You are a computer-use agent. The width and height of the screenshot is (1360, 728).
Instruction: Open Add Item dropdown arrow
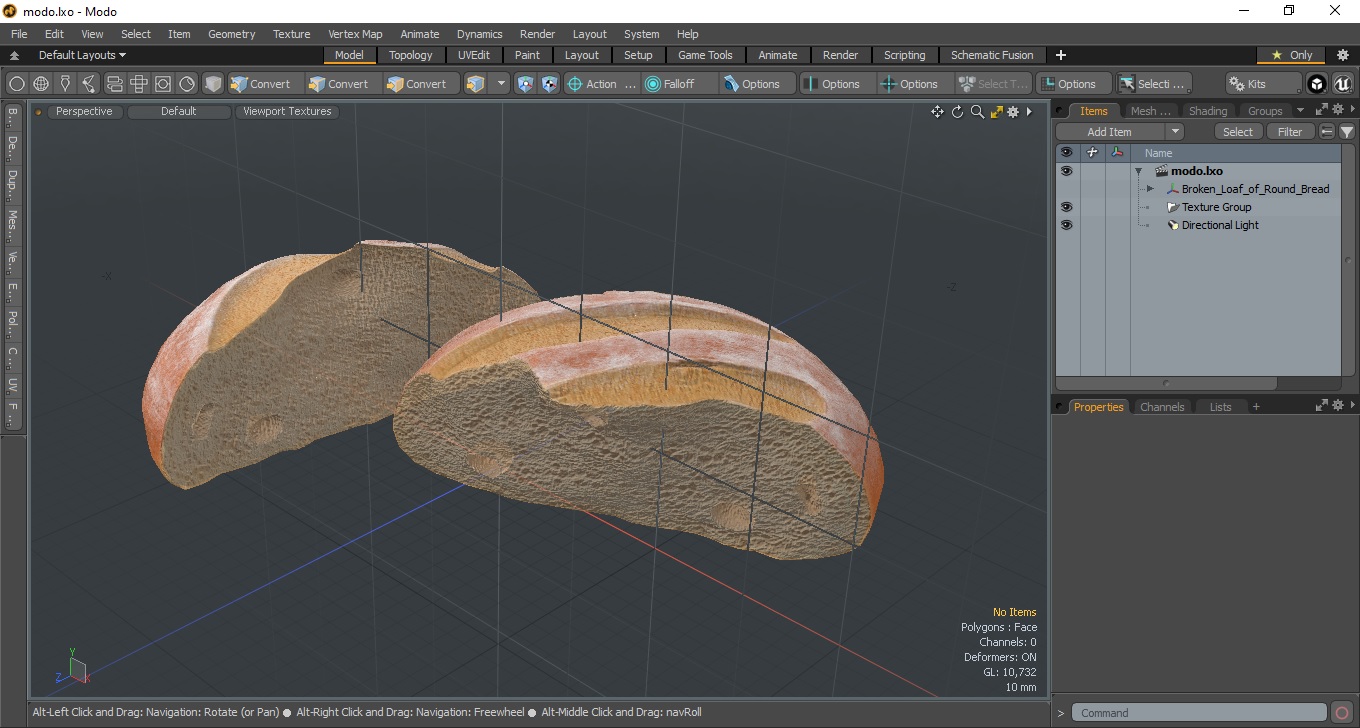(1175, 132)
